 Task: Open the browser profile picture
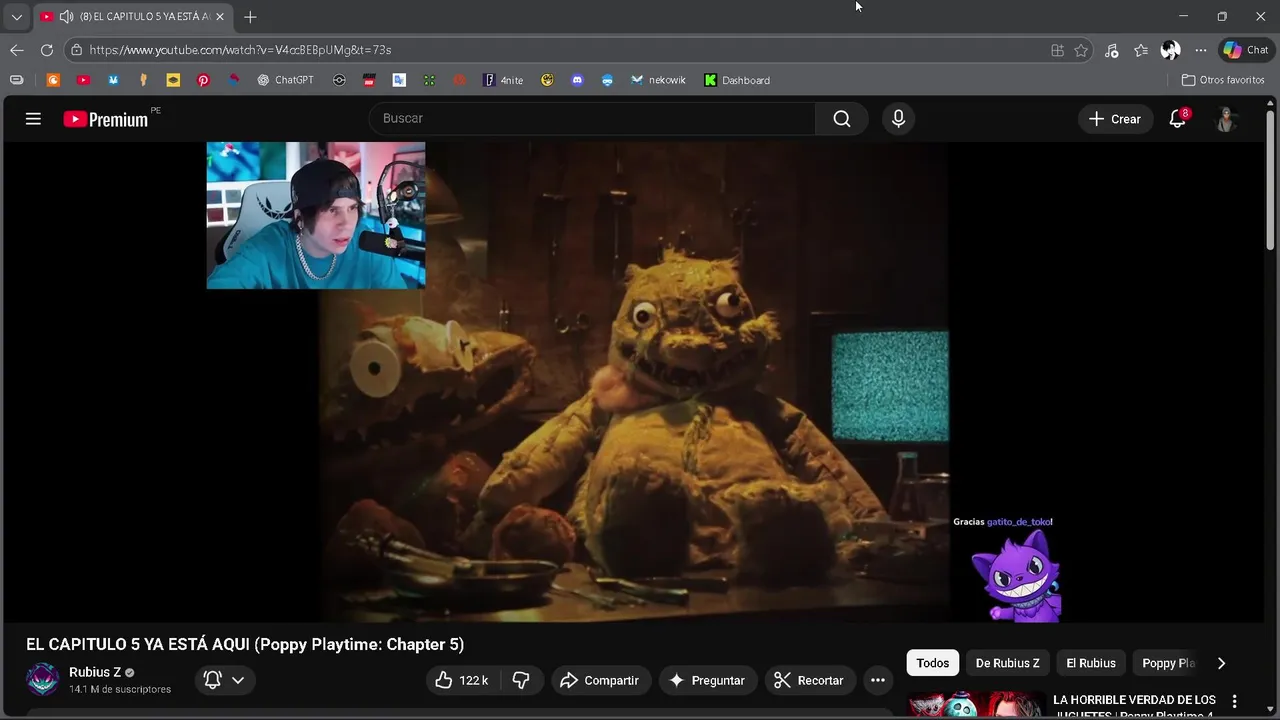pyautogui.click(x=1171, y=50)
